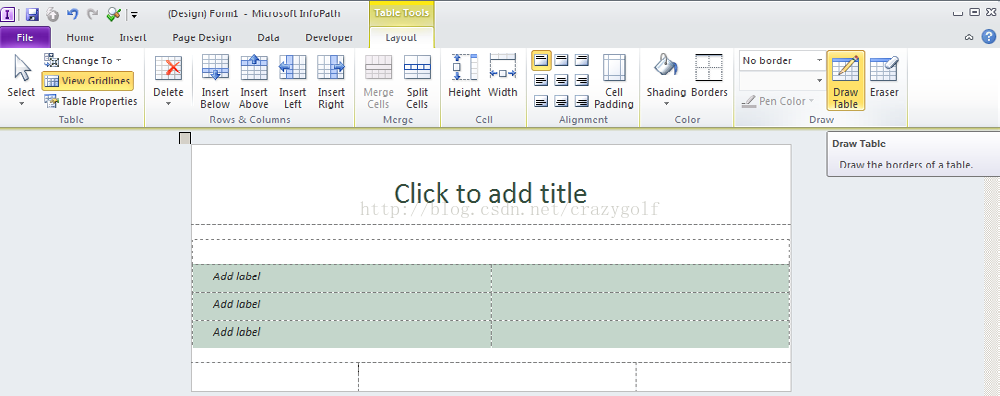Switch to the Home tab
The image size is (1000, 396).
point(80,38)
